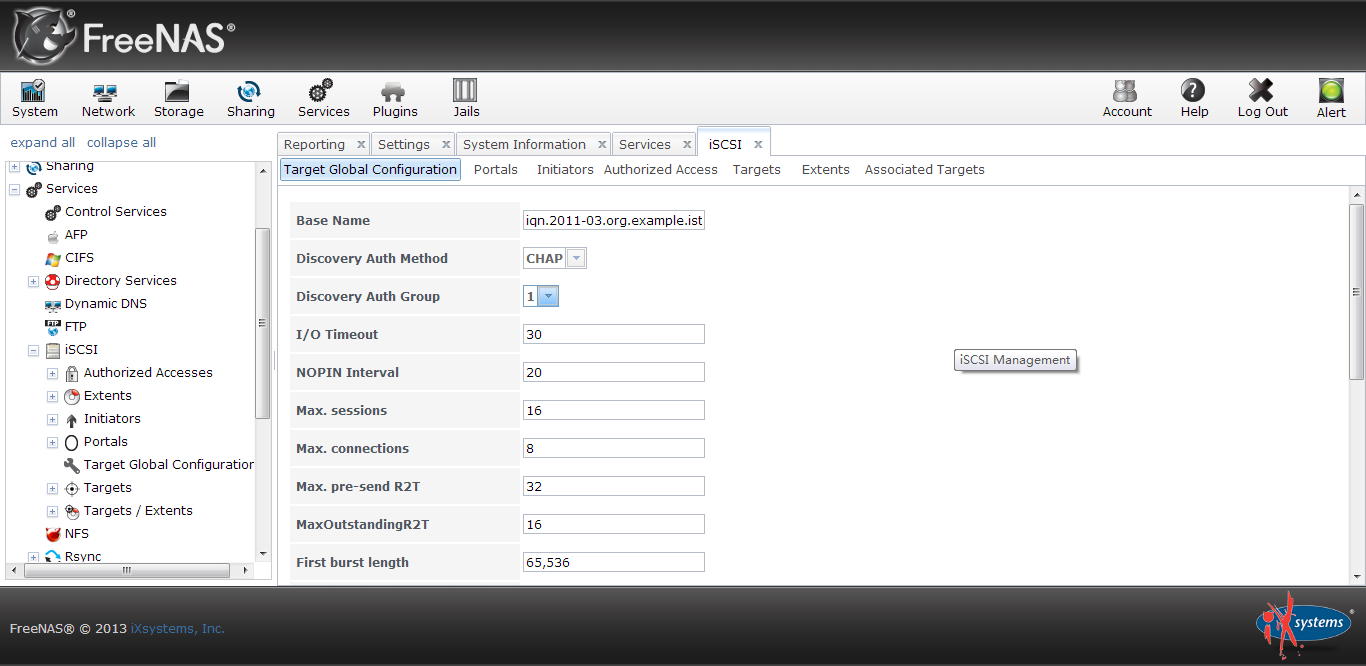The image size is (1366, 666).
Task: Open Discovery Auth Method dropdown
Action: (576, 258)
